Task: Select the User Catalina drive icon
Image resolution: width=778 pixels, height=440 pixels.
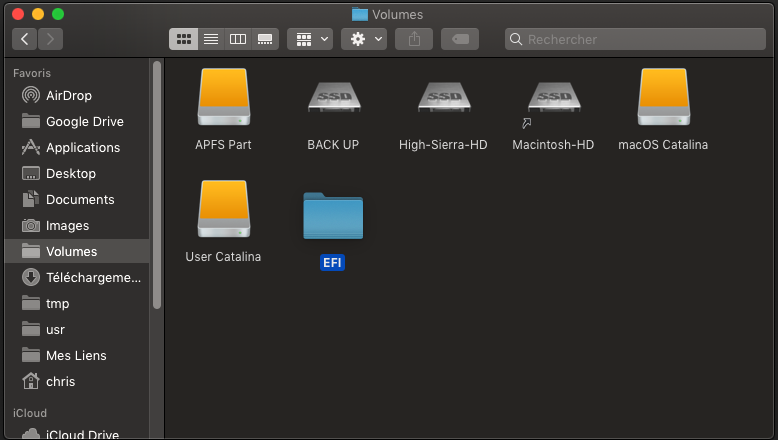Action: (224, 209)
